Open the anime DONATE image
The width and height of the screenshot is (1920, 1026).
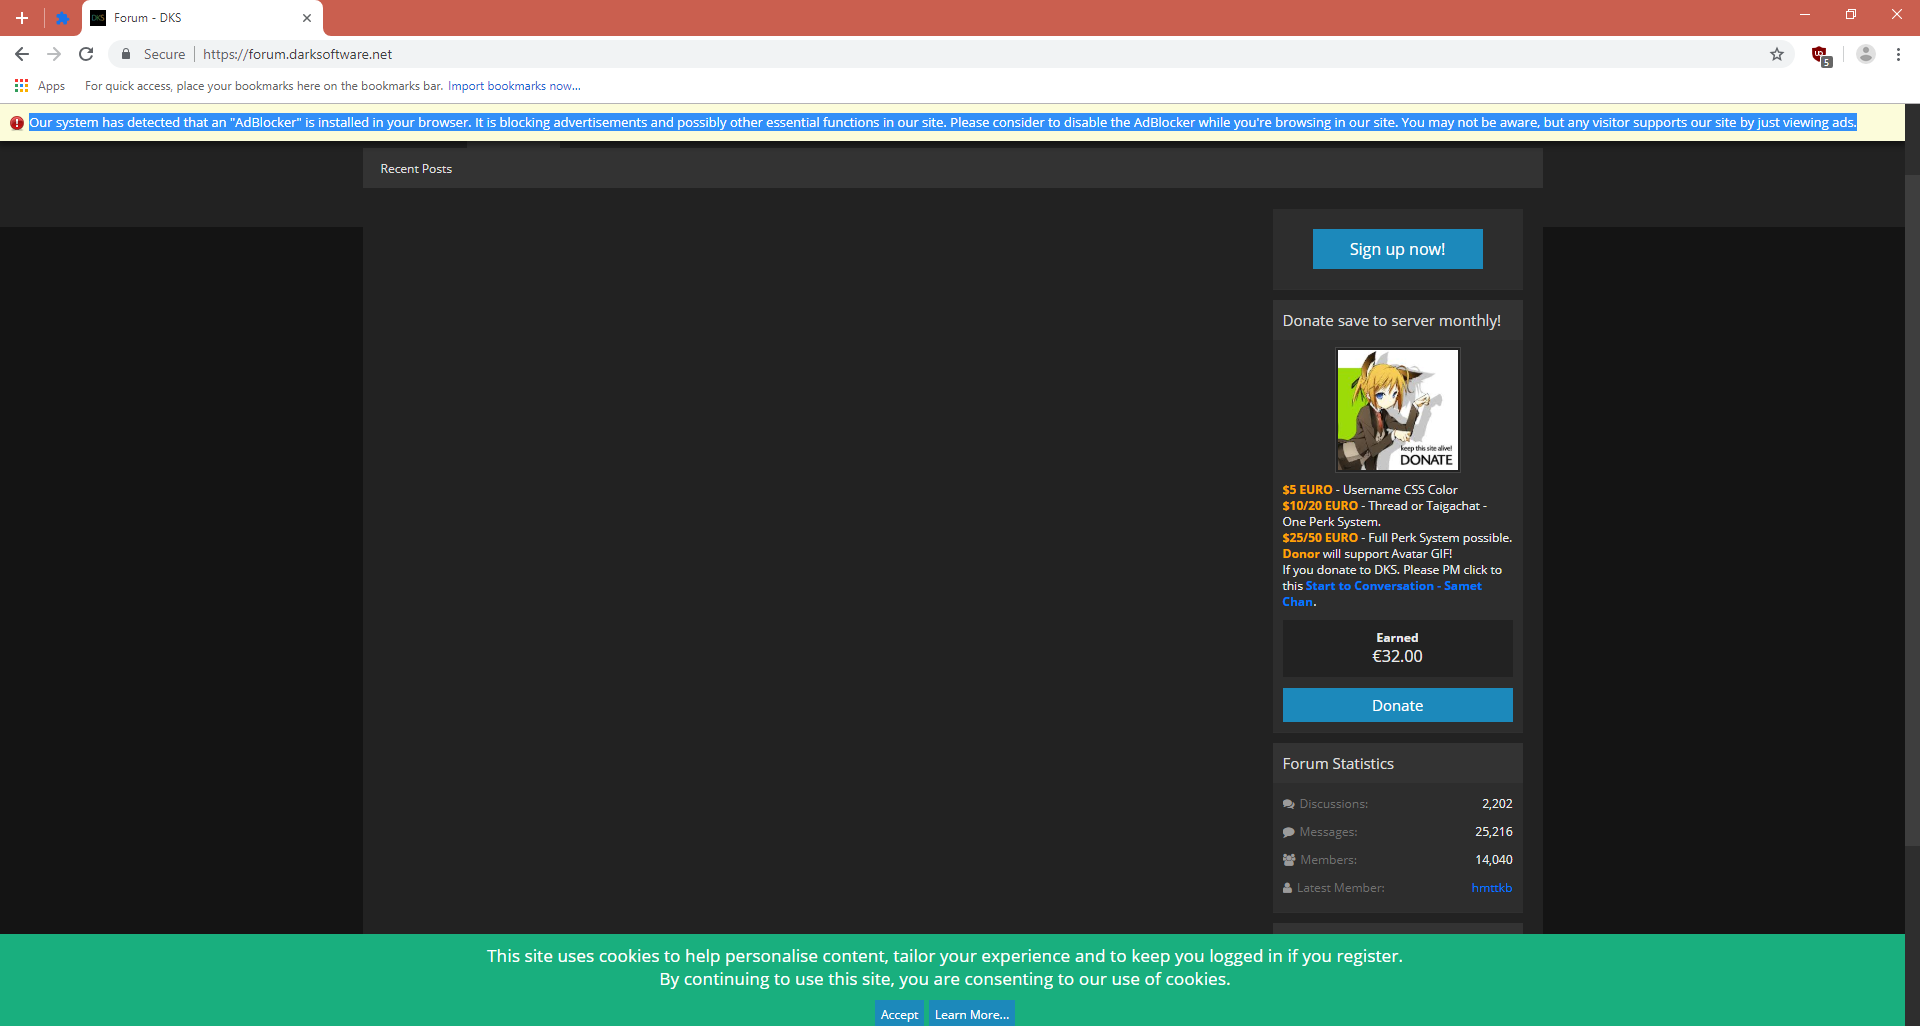1397,410
